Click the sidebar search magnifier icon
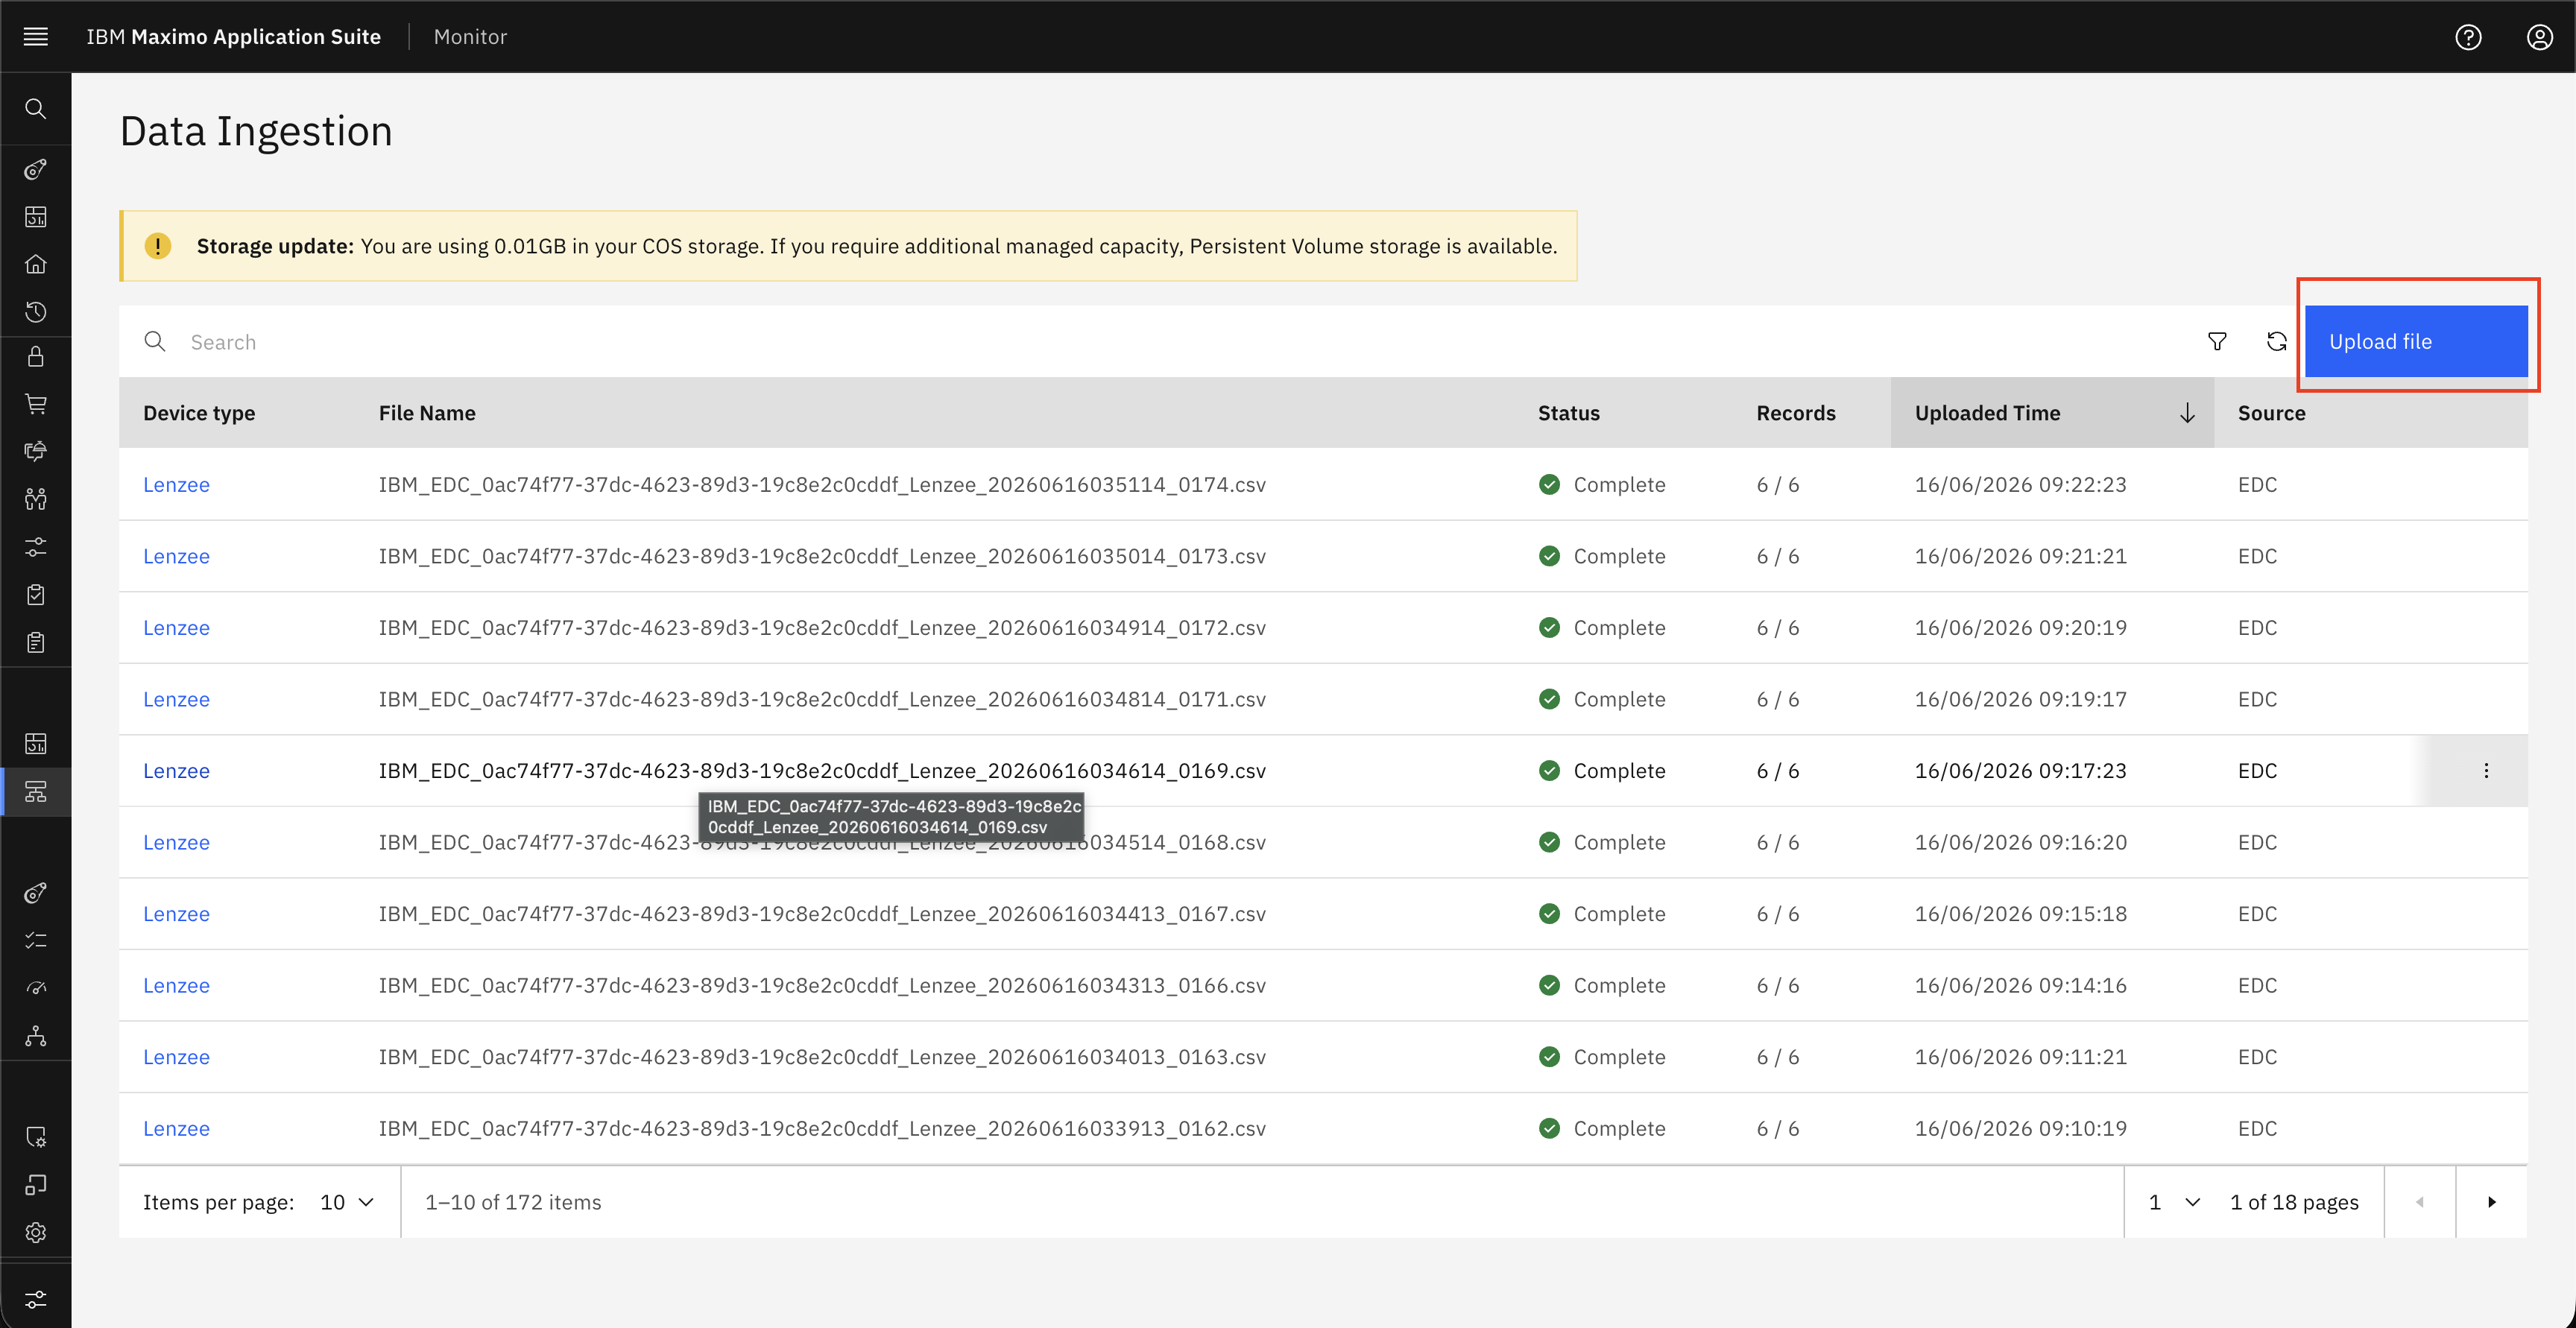The width and height of the screenshot is (2576, 1328). (x=36, y=109)
